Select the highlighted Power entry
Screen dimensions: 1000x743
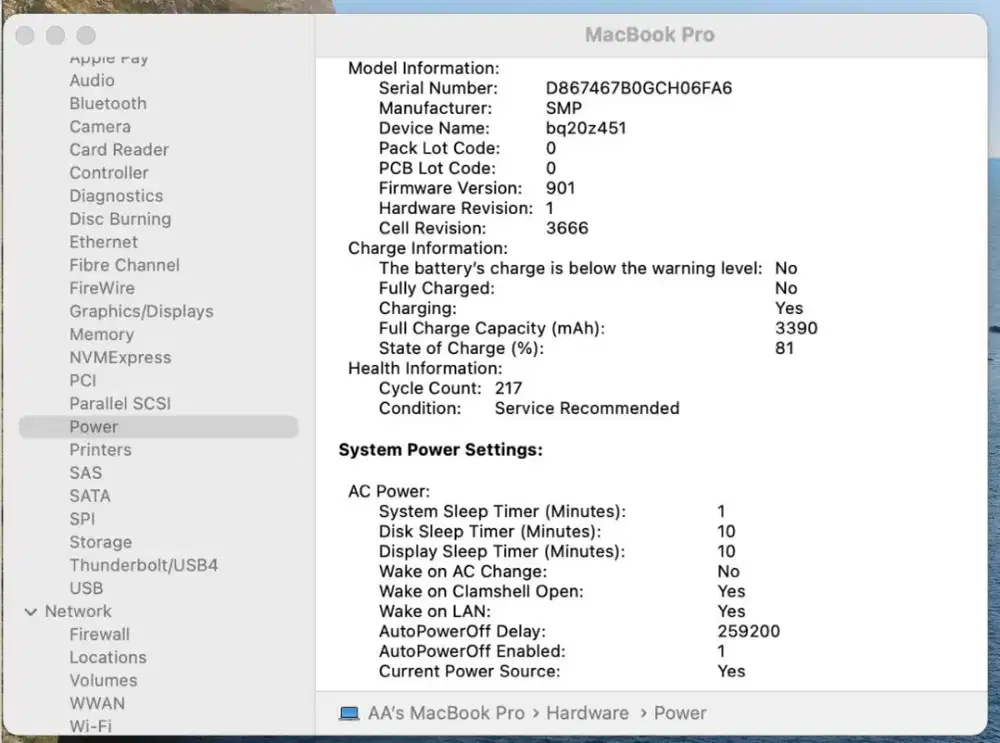pyautogui.click(x=93, y=426)
